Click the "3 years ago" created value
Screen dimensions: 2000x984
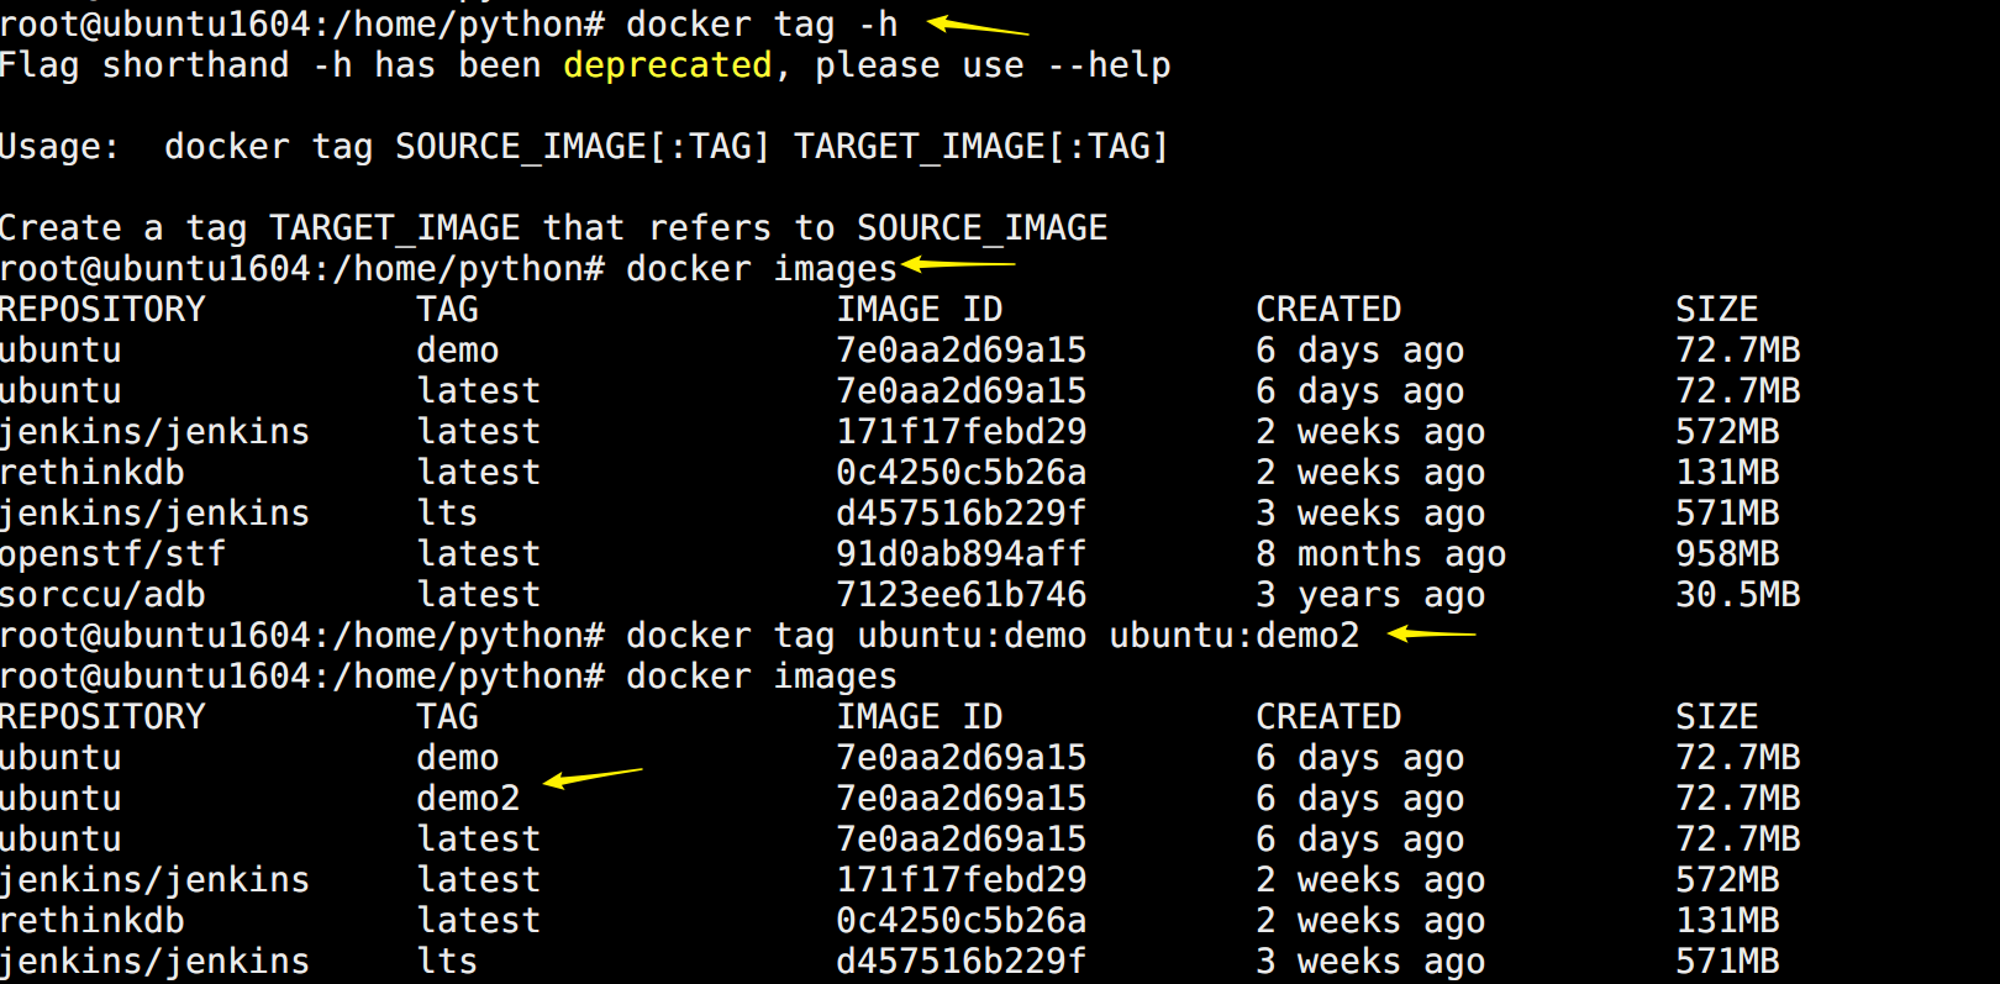[1370, 595]
